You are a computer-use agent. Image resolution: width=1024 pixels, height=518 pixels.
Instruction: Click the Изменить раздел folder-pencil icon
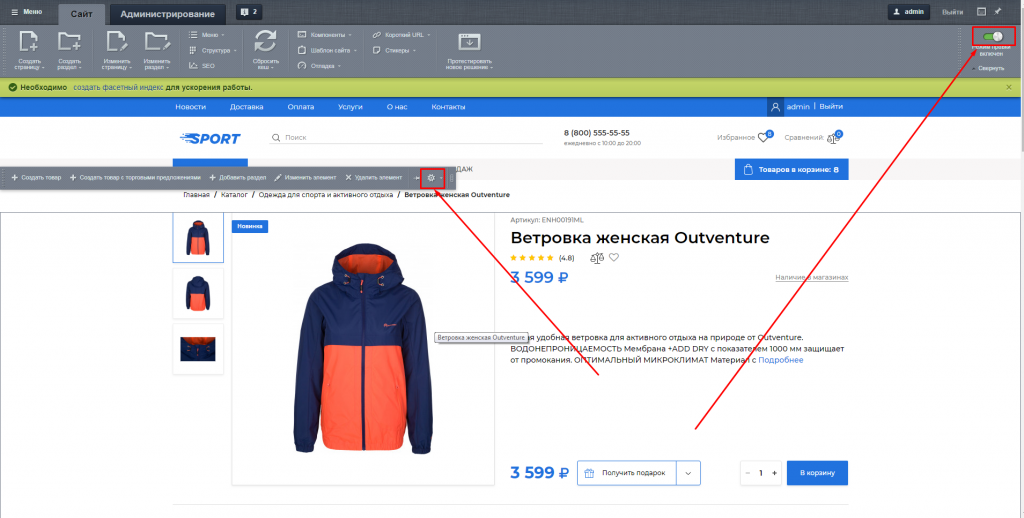click(x=157, y=41)
